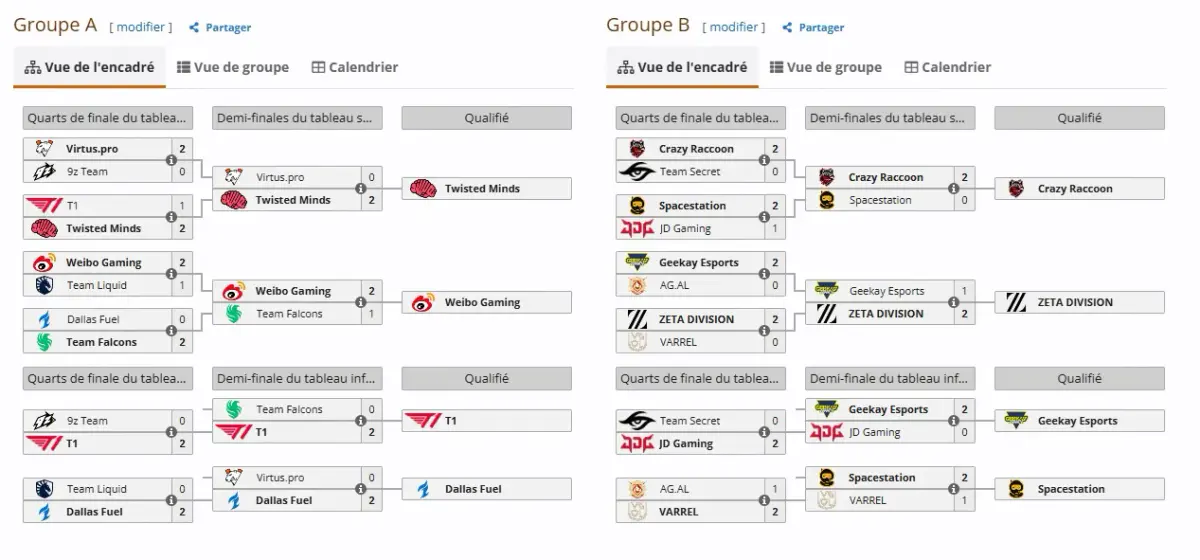Open match info for Crazy Raccoon vs Team Secret
This screenshot has width=1200, height=560.
tap(764, 160)
